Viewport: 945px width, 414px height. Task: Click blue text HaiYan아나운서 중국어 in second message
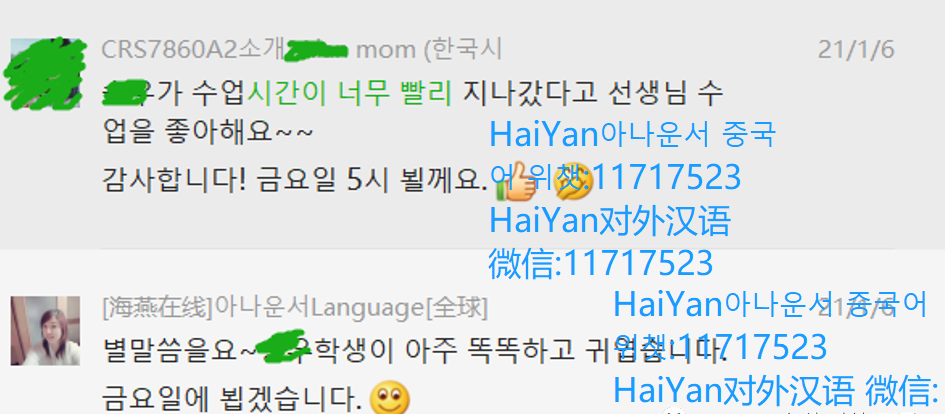point(770,304)
